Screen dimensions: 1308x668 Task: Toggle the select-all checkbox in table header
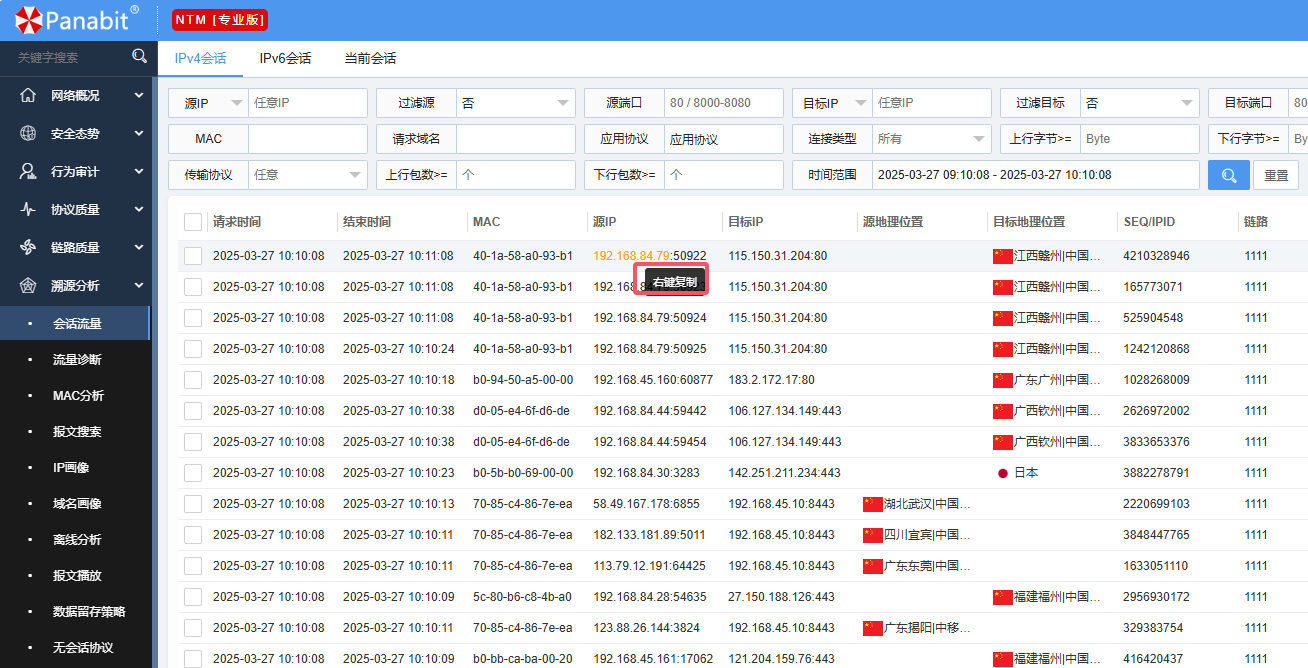pyautogui.click(x=193, y=222)
